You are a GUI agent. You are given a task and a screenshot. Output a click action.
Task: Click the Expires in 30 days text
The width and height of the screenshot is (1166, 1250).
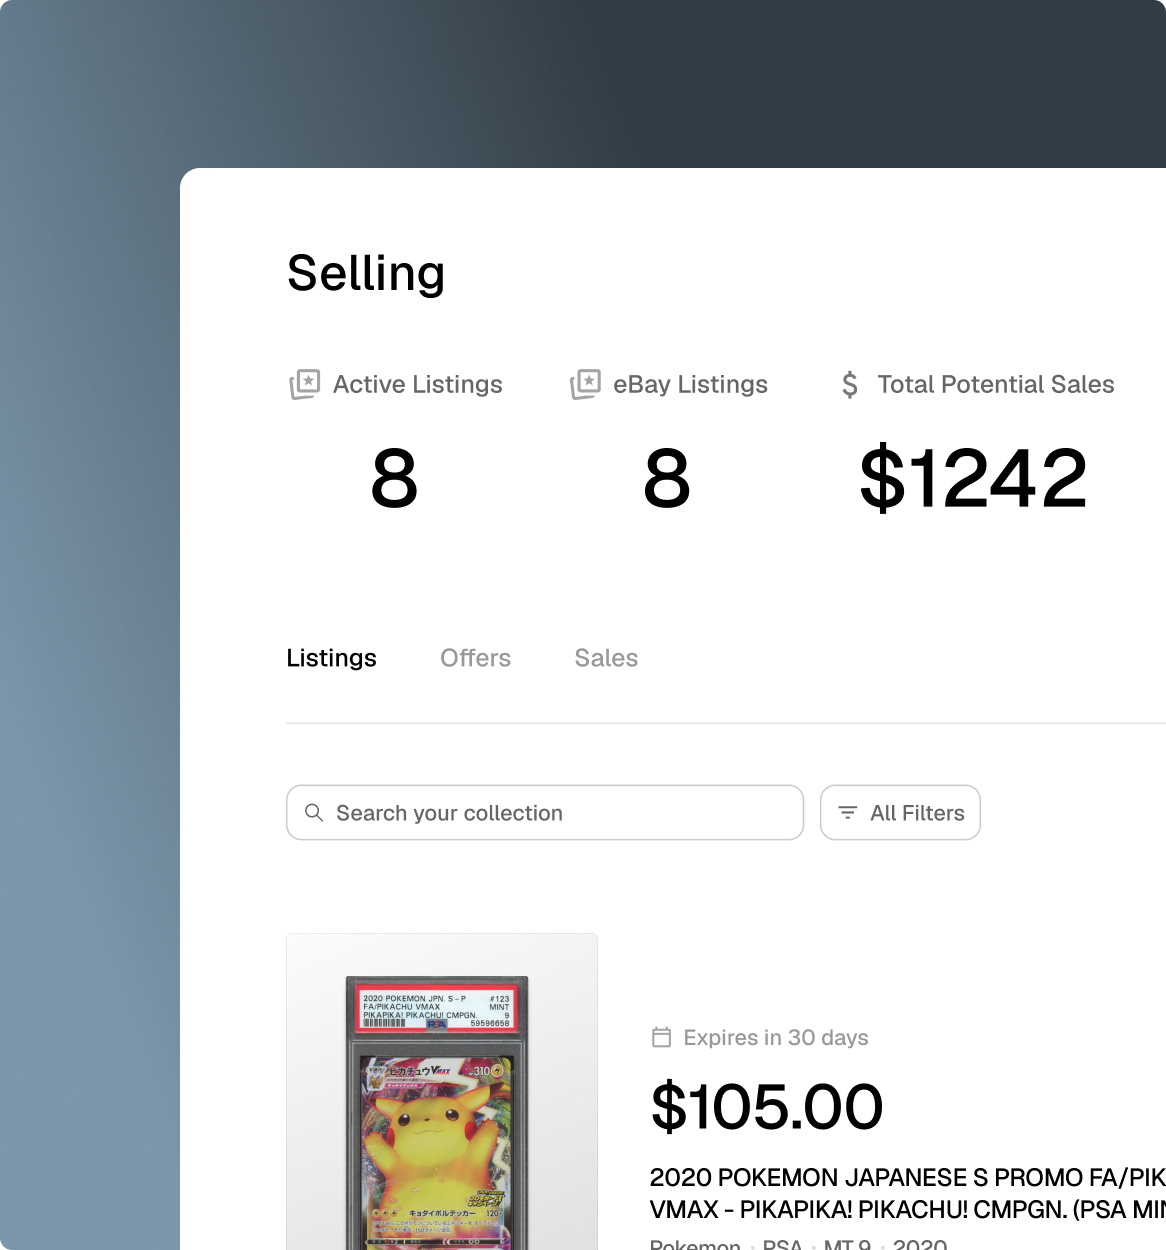[776, 1038]
